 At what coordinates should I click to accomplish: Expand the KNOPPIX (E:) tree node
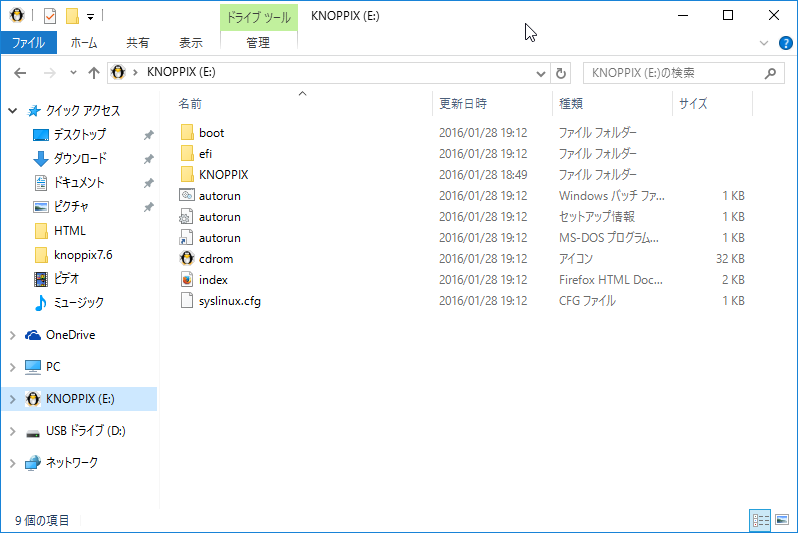(x=13, y=399)
